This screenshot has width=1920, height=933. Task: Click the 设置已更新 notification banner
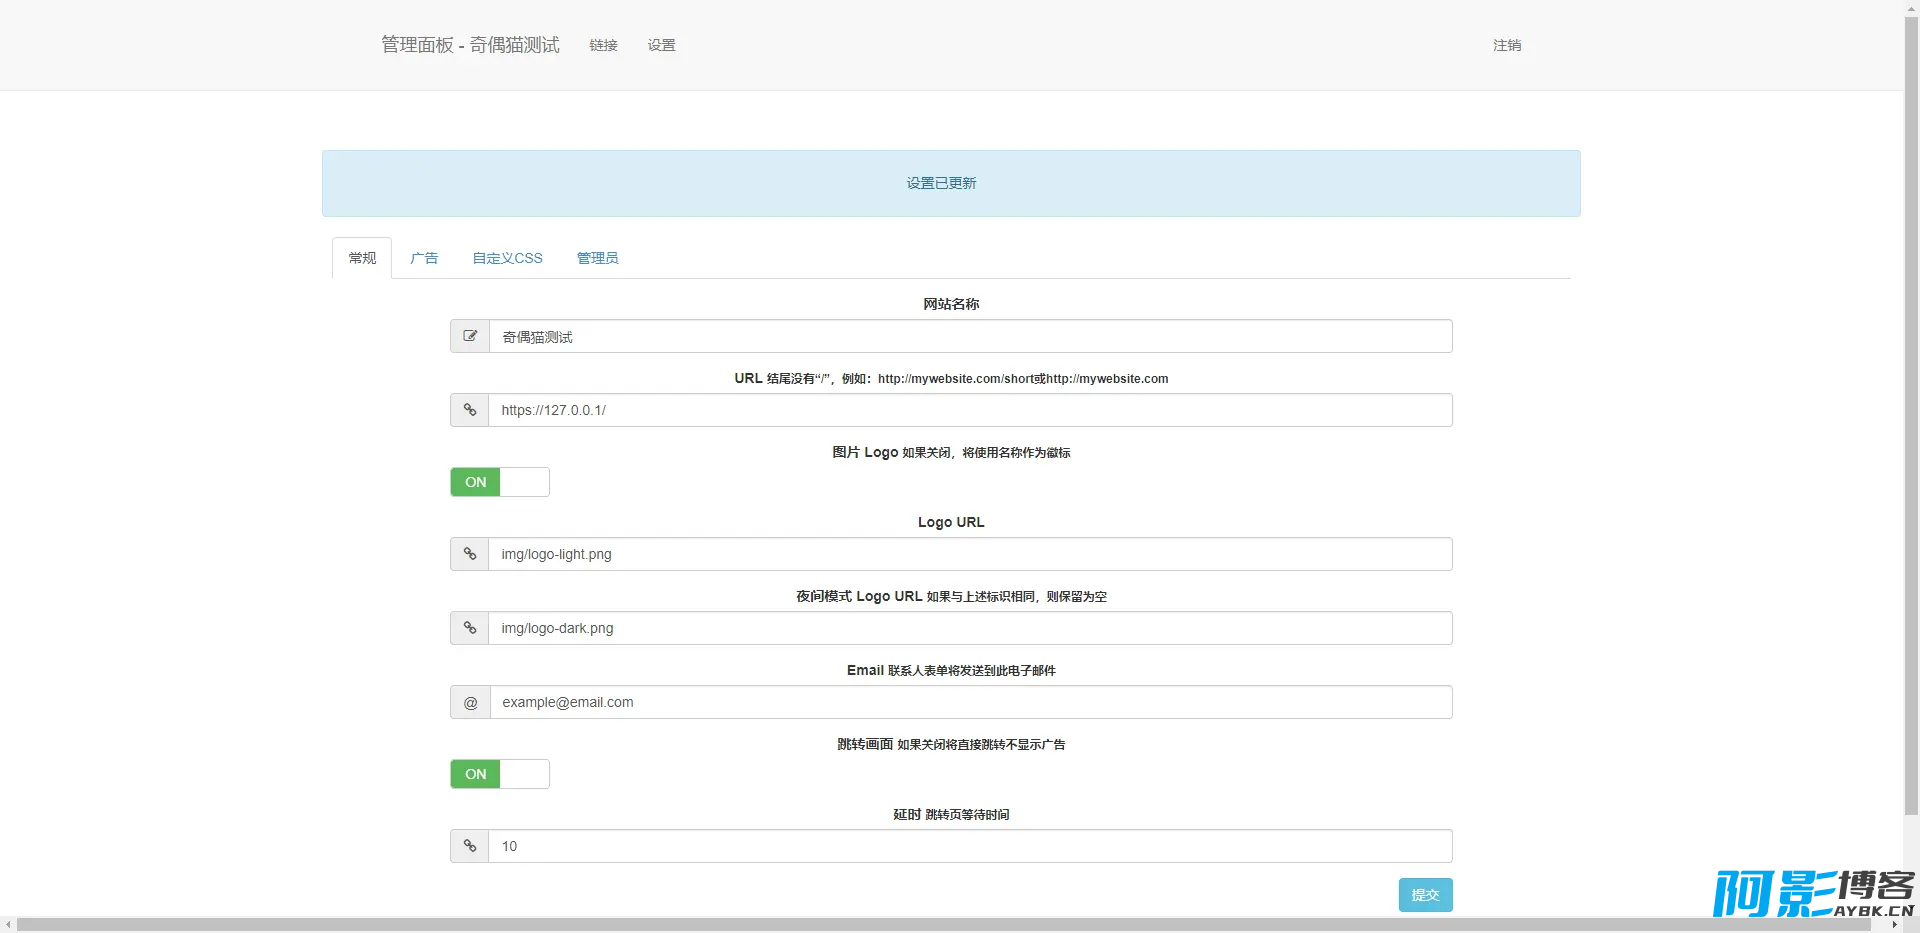pos(951,184)
